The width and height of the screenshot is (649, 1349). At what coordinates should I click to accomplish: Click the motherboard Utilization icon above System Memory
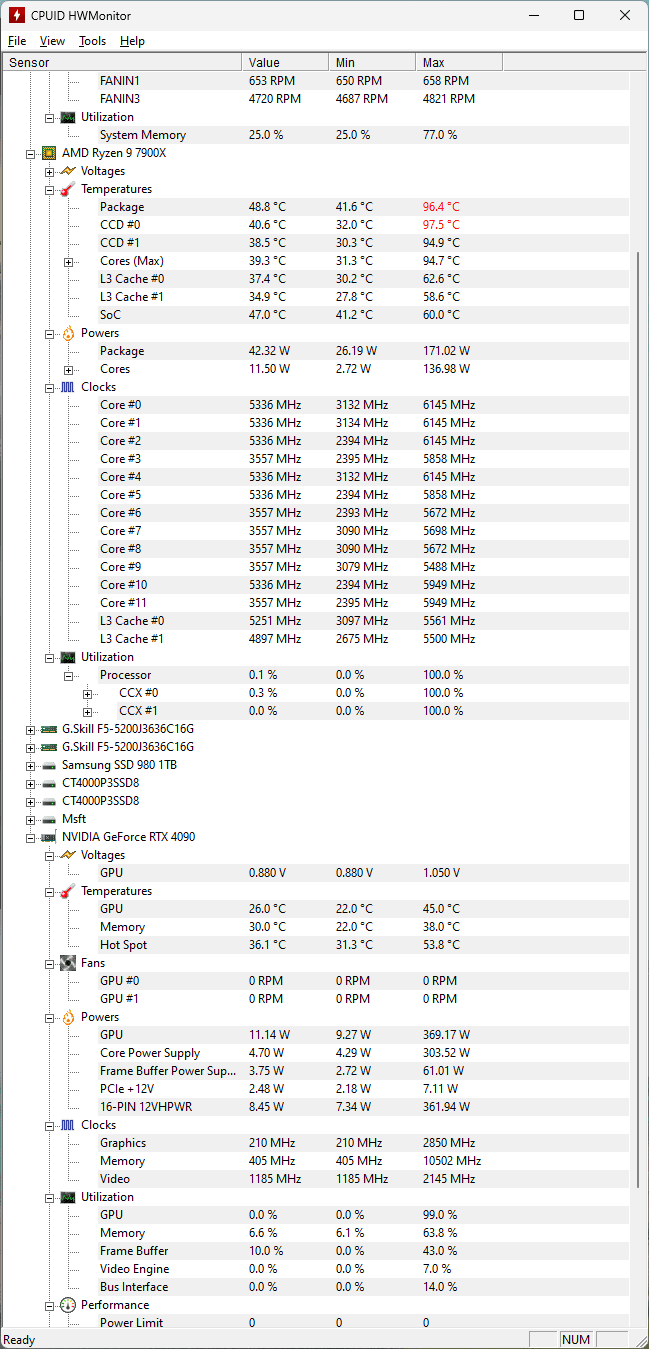point(67,117)
